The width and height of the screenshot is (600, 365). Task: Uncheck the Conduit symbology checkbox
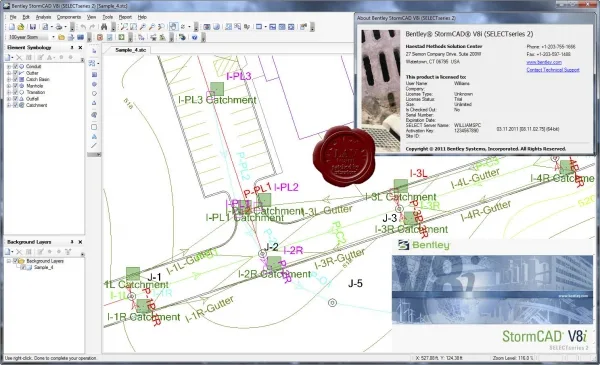[15, 66]
